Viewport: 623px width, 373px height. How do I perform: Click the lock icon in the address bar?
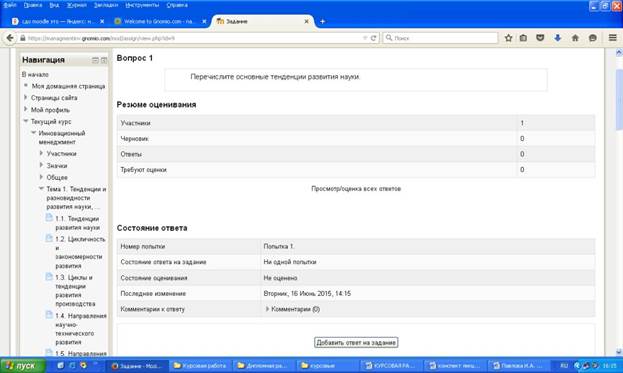pyautogui.click(x=23, y=38)
